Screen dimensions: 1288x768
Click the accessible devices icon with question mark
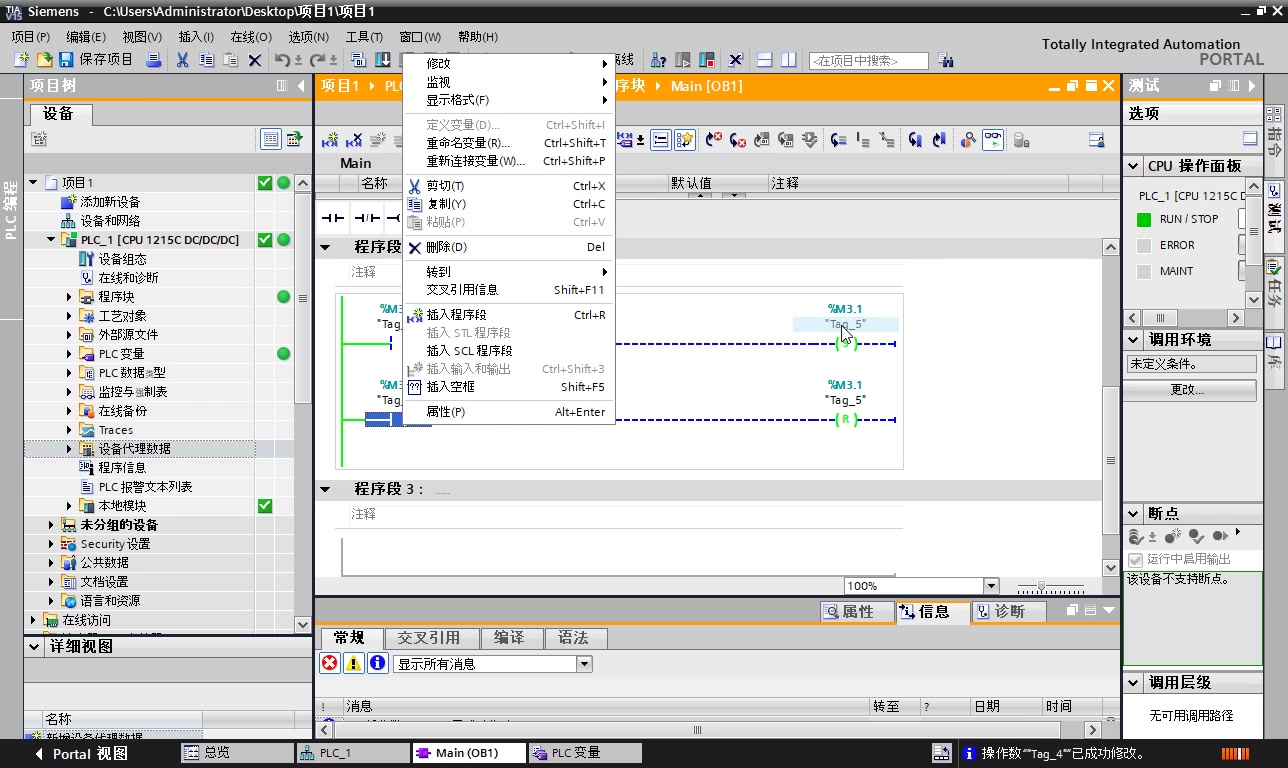[x=658, y=60]
